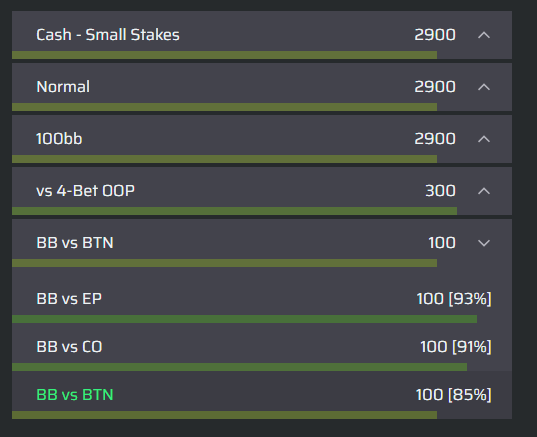
Task: Choose the BB vs CO option
Action: [x=262, y=347]
